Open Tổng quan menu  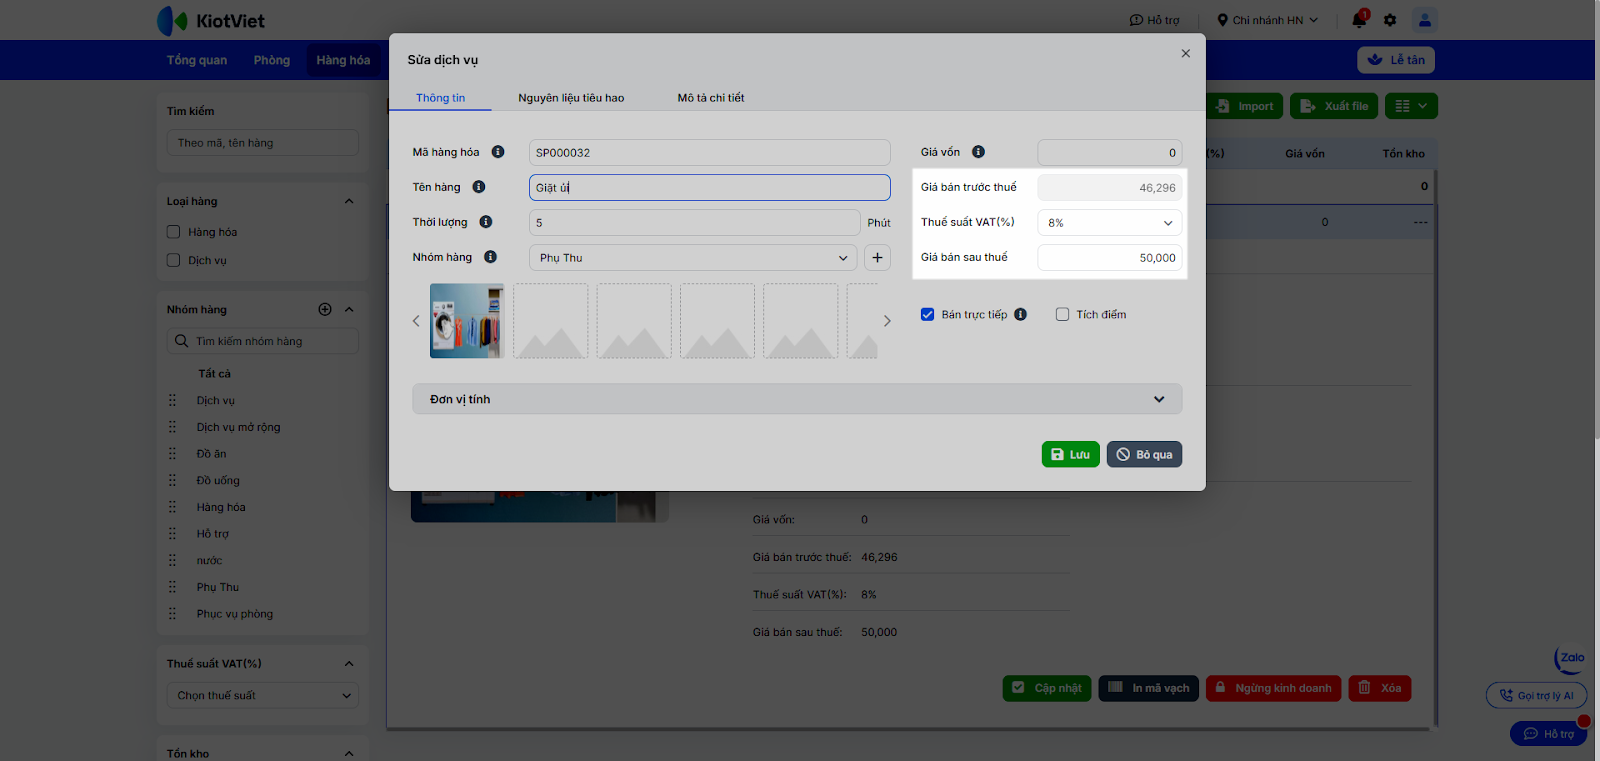(x=197, y=60)
